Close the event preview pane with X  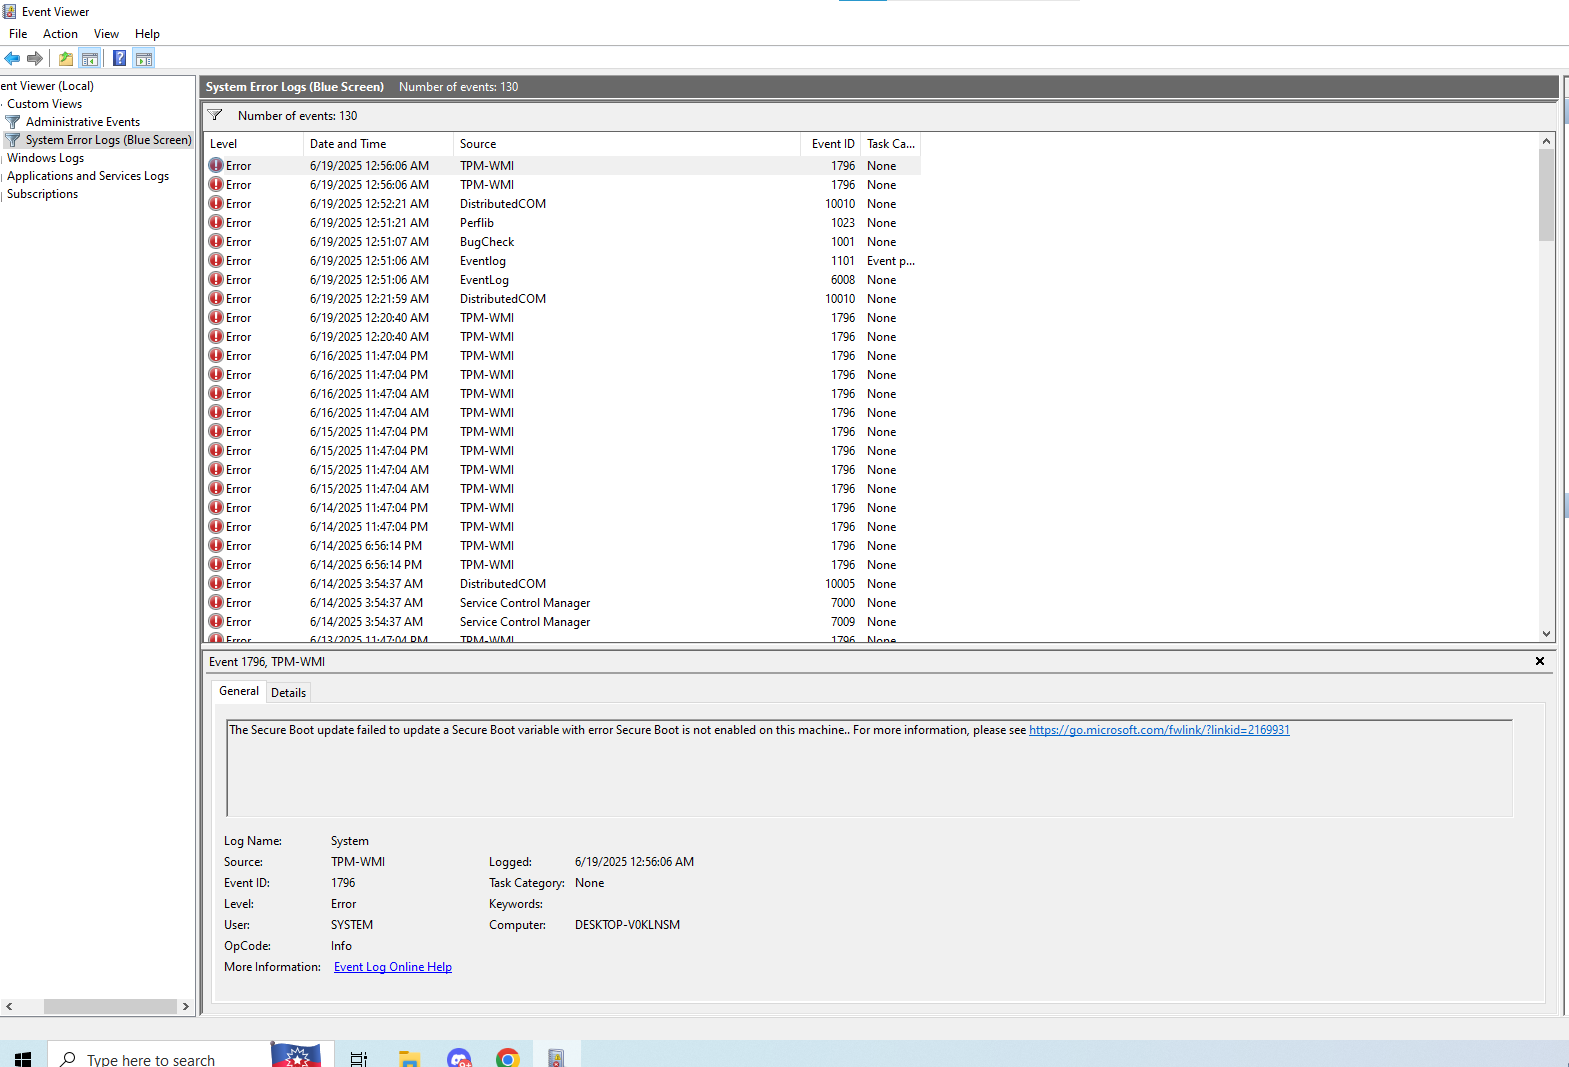click(1540, 661)
